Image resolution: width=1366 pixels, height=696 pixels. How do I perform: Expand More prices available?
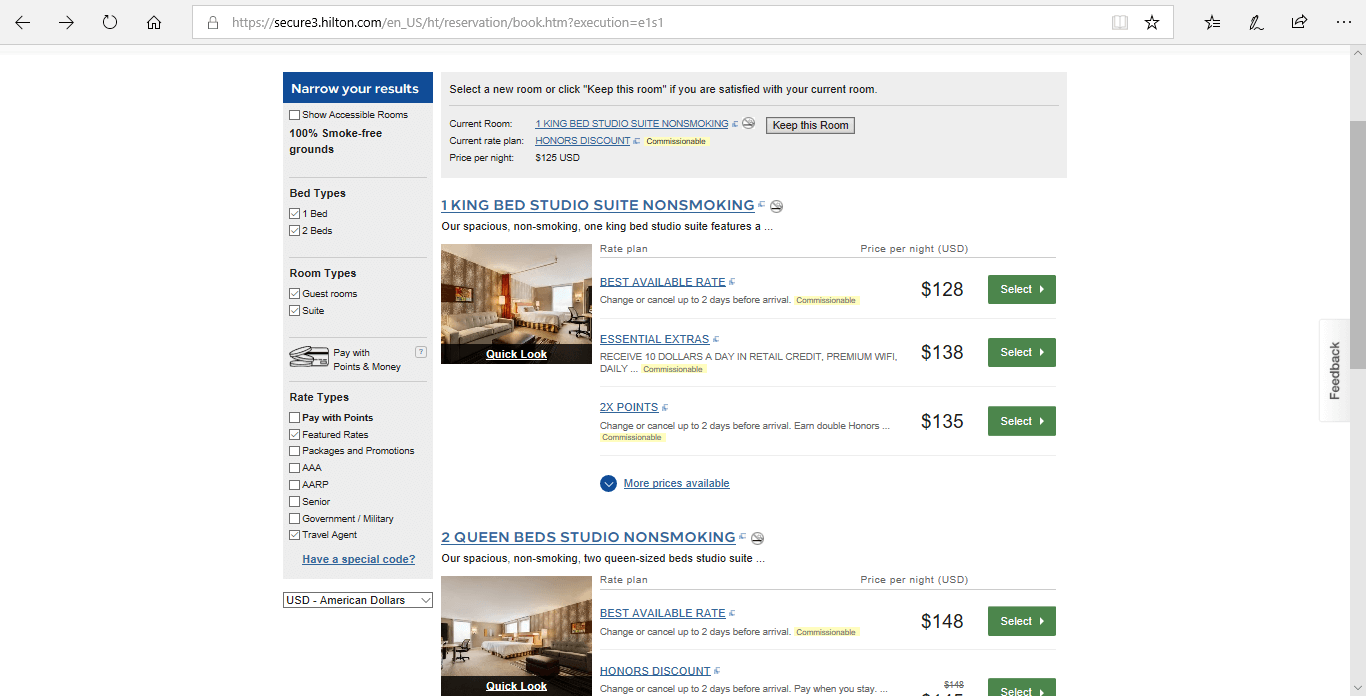pos(676,484)
